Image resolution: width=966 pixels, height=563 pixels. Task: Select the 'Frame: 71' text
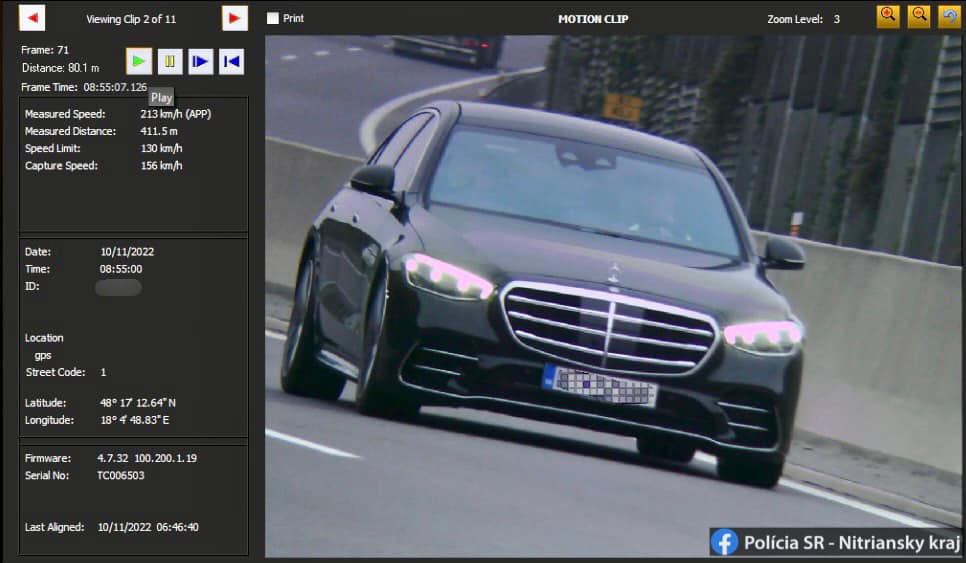pyautogui.click(x=45, y=50)
